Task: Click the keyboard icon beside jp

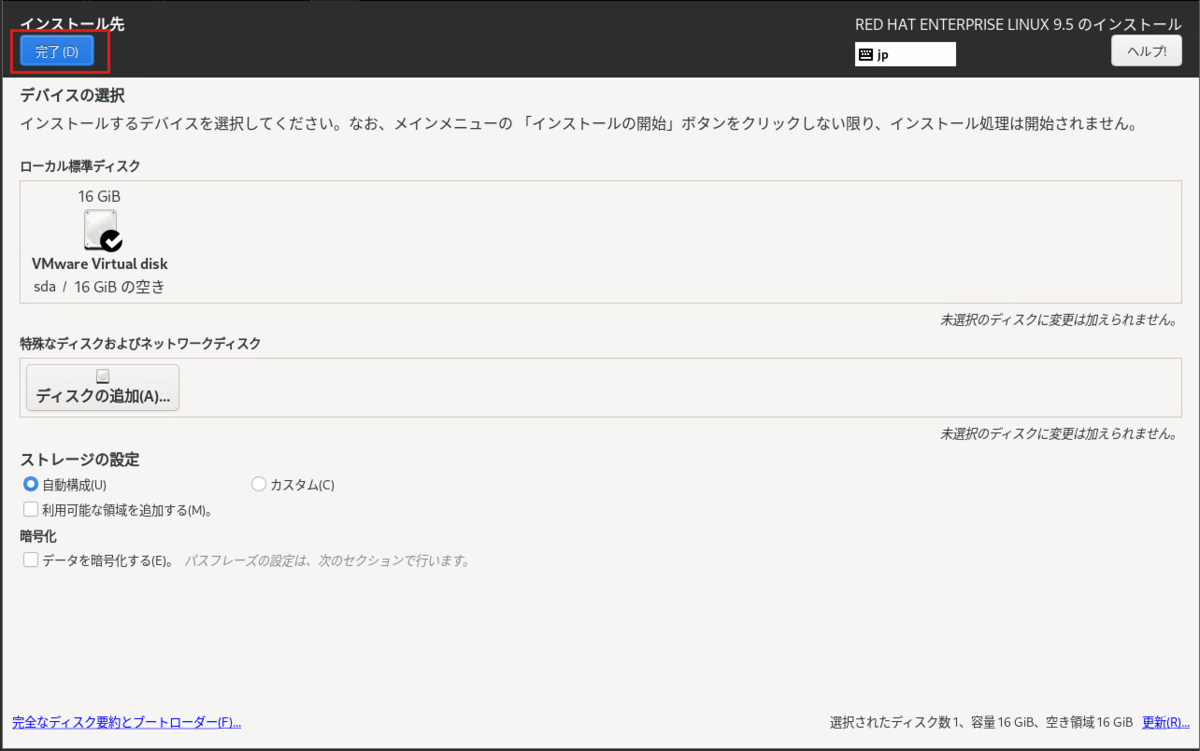Action: tap(865, 55)
